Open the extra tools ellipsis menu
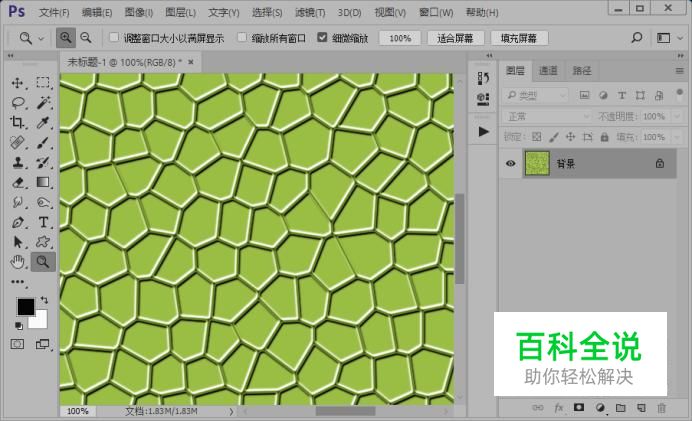This screenshot has height=421, width=692. tap(18, 282)
